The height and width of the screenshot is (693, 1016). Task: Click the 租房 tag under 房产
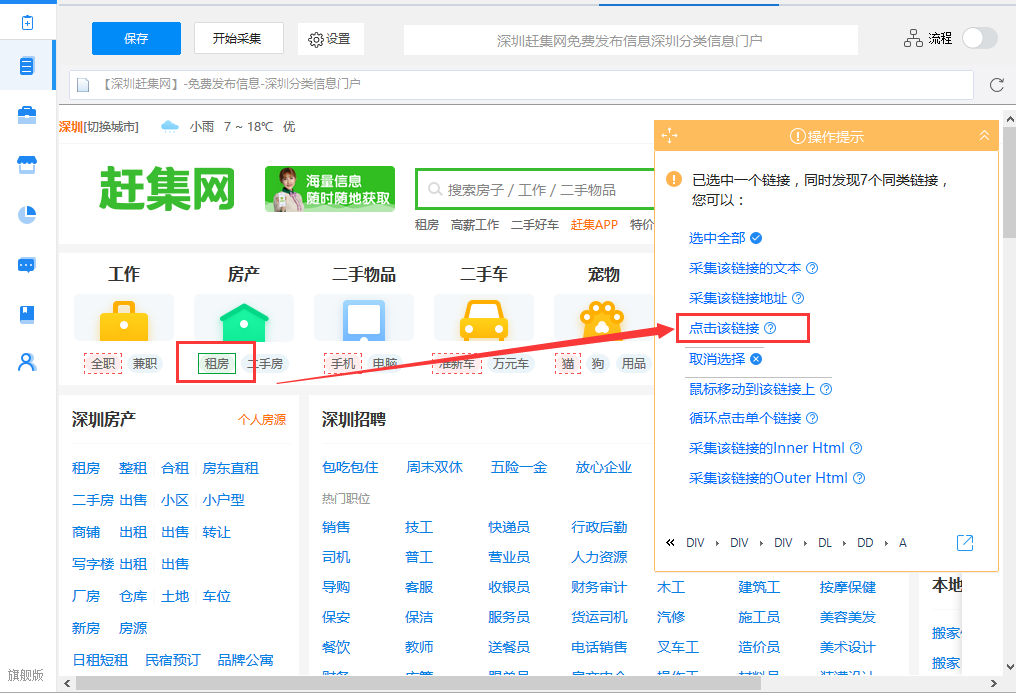pyautogui.click(x=216, y=363)
